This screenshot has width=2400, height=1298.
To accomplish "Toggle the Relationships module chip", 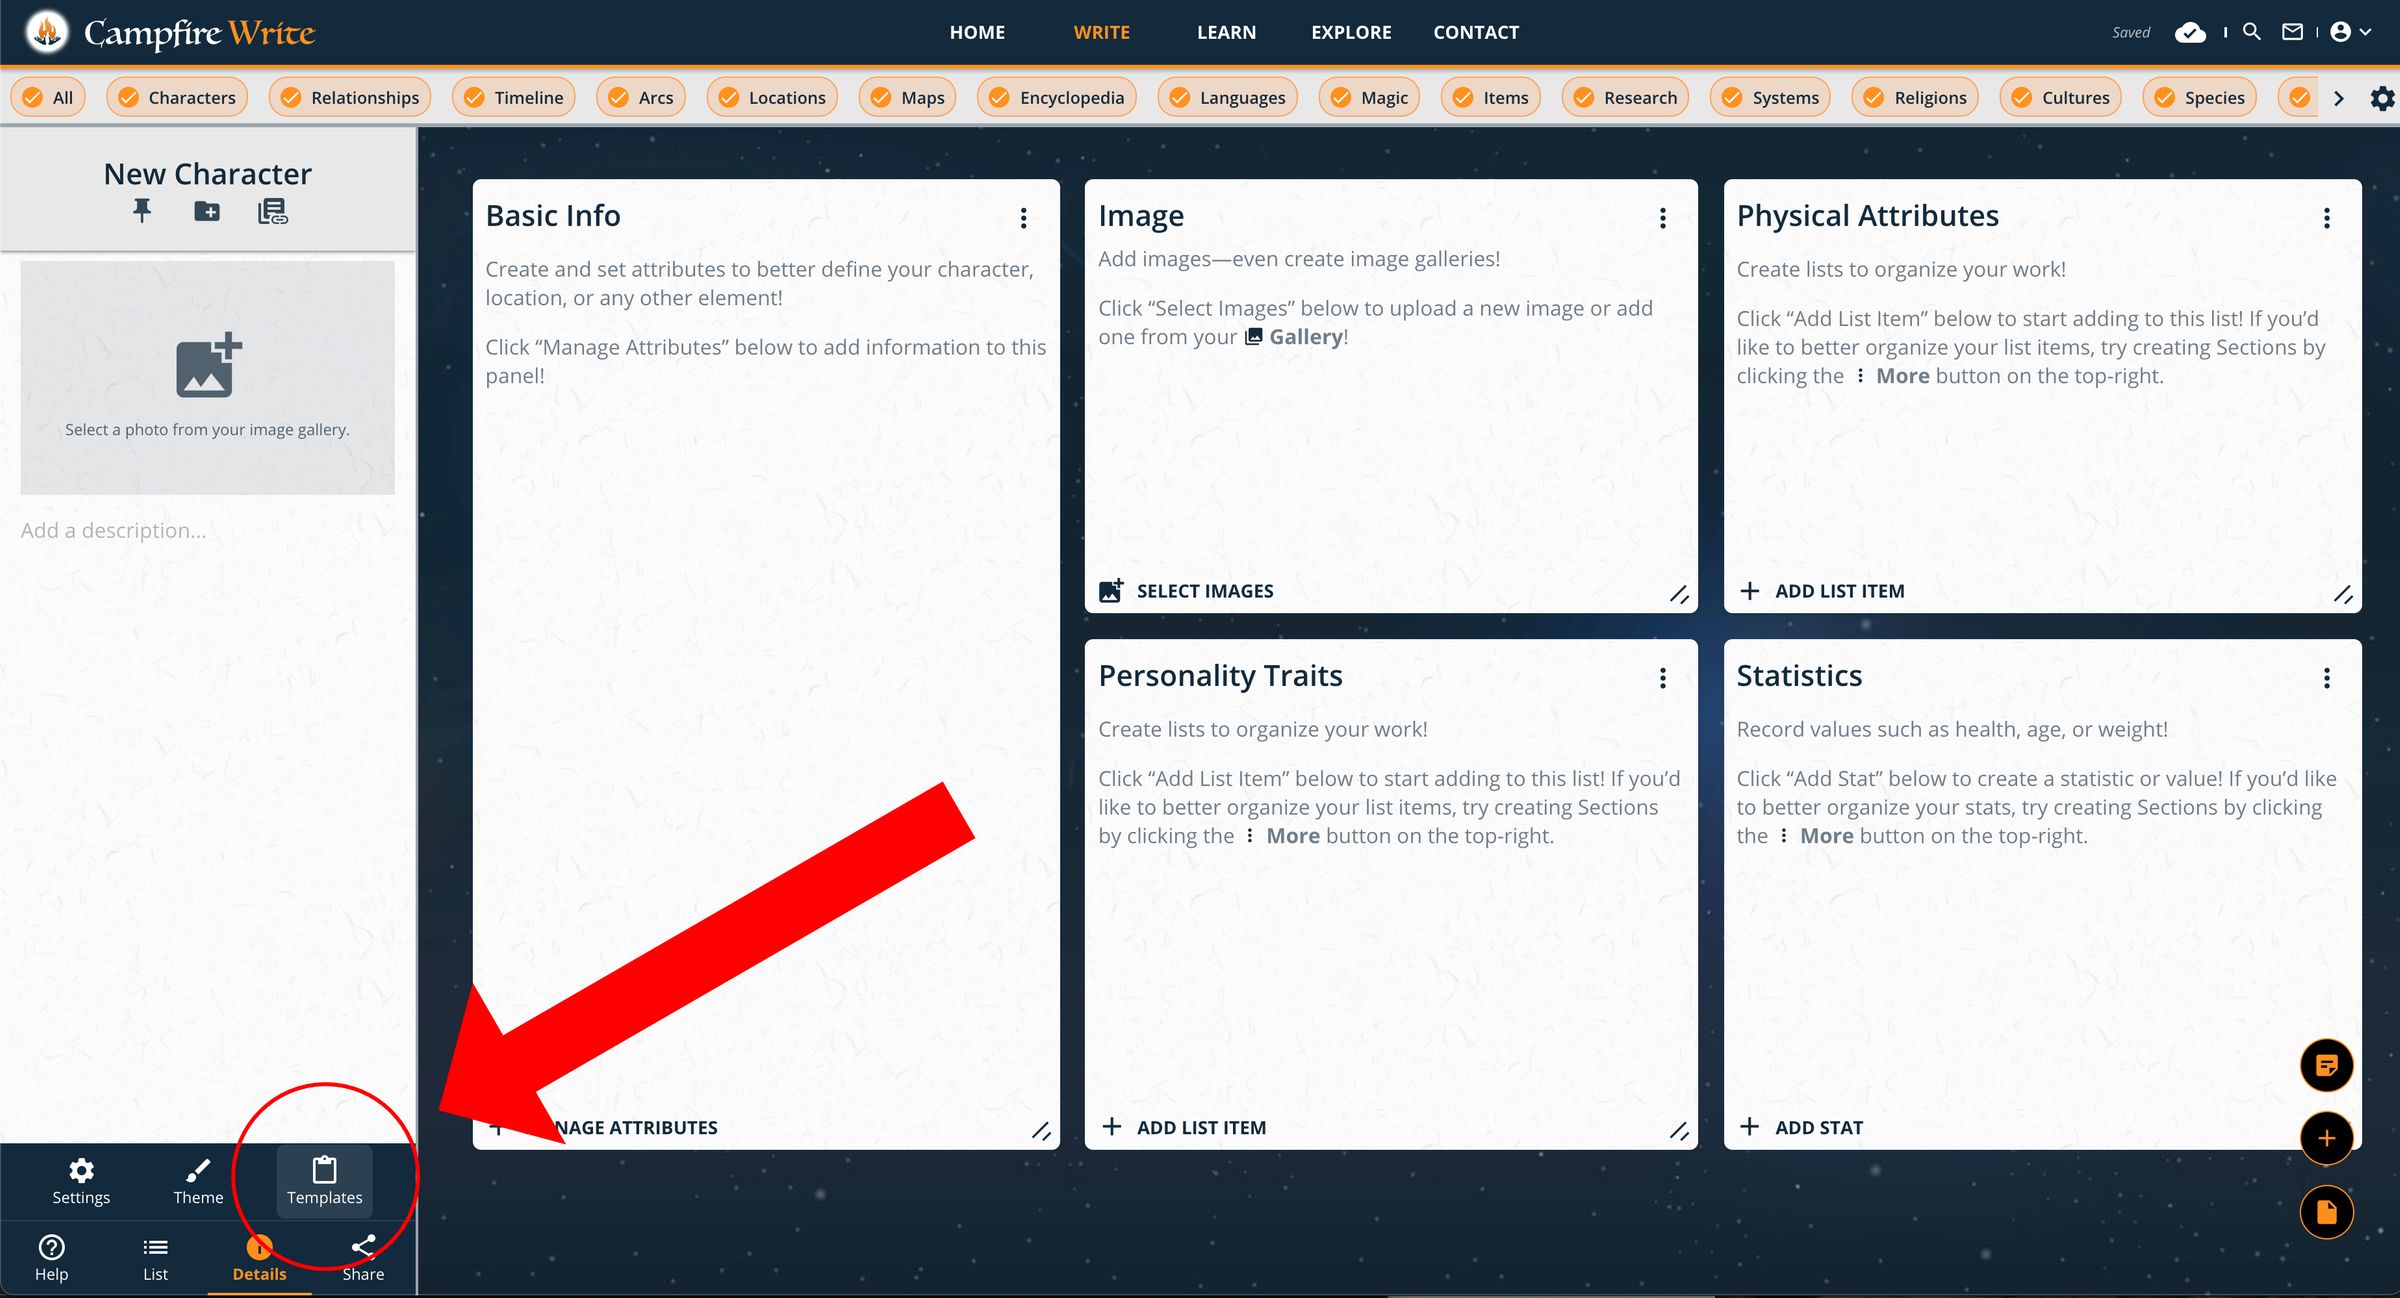I will tap(350, 98).
